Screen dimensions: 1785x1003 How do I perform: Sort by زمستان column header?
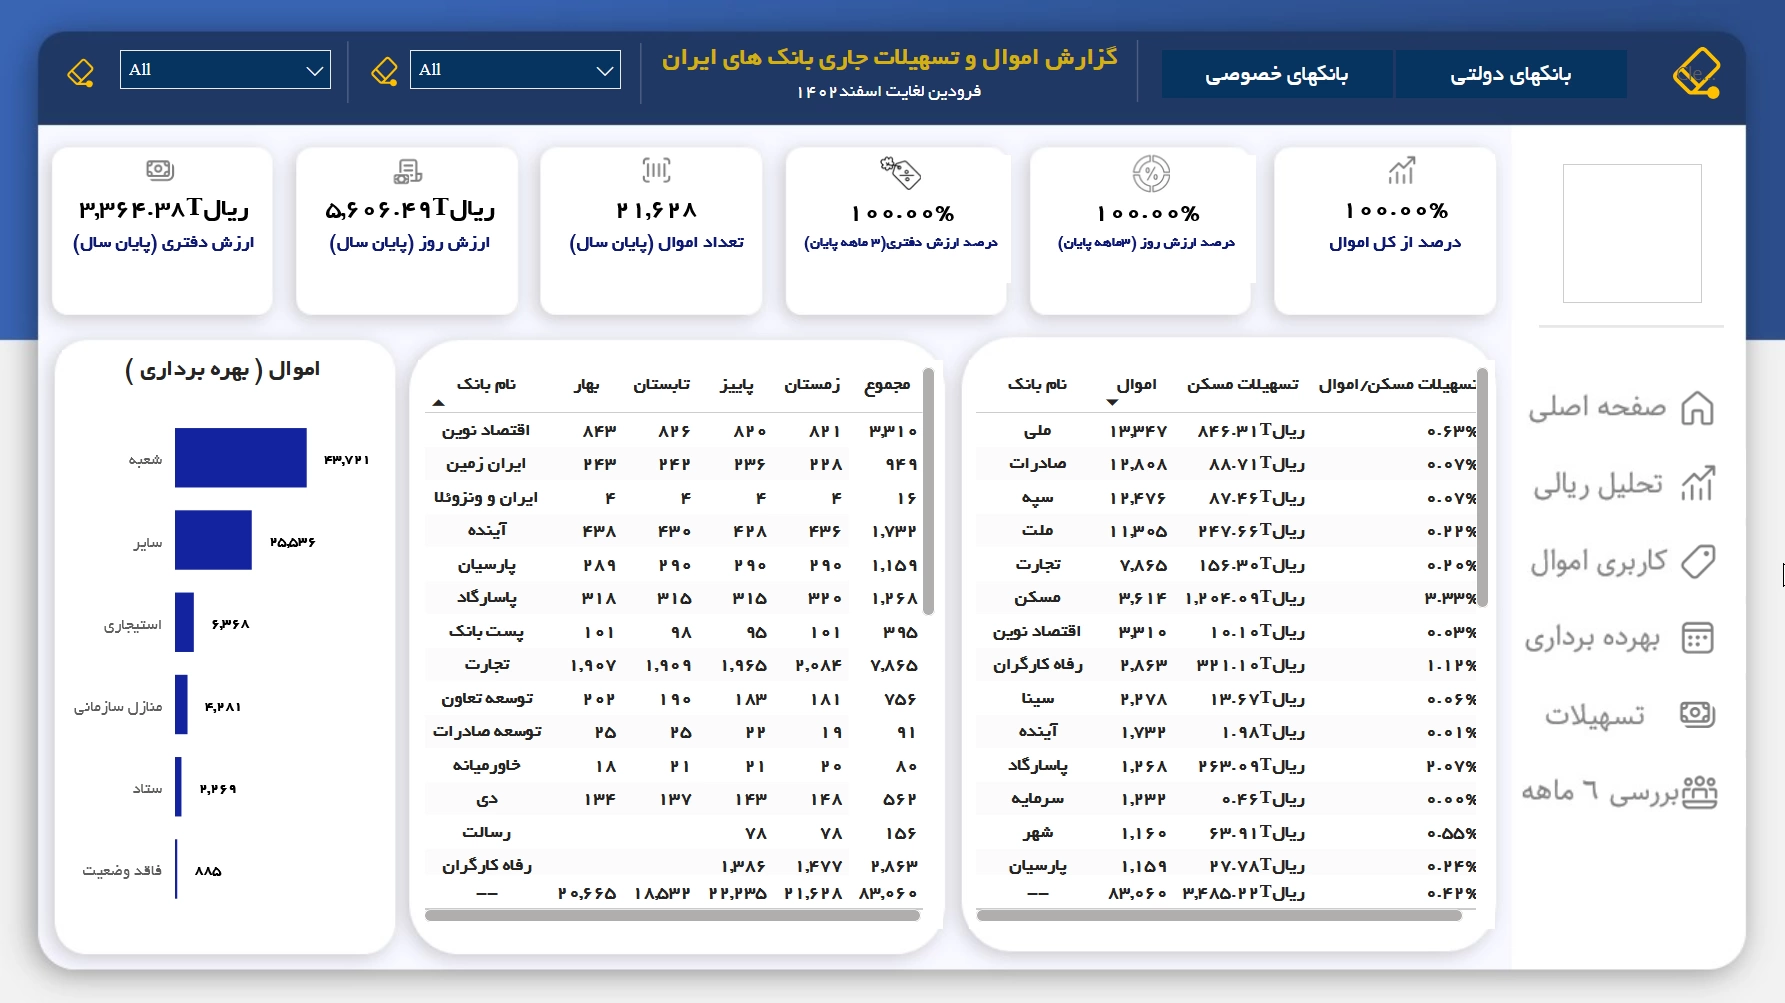point(812,385)
